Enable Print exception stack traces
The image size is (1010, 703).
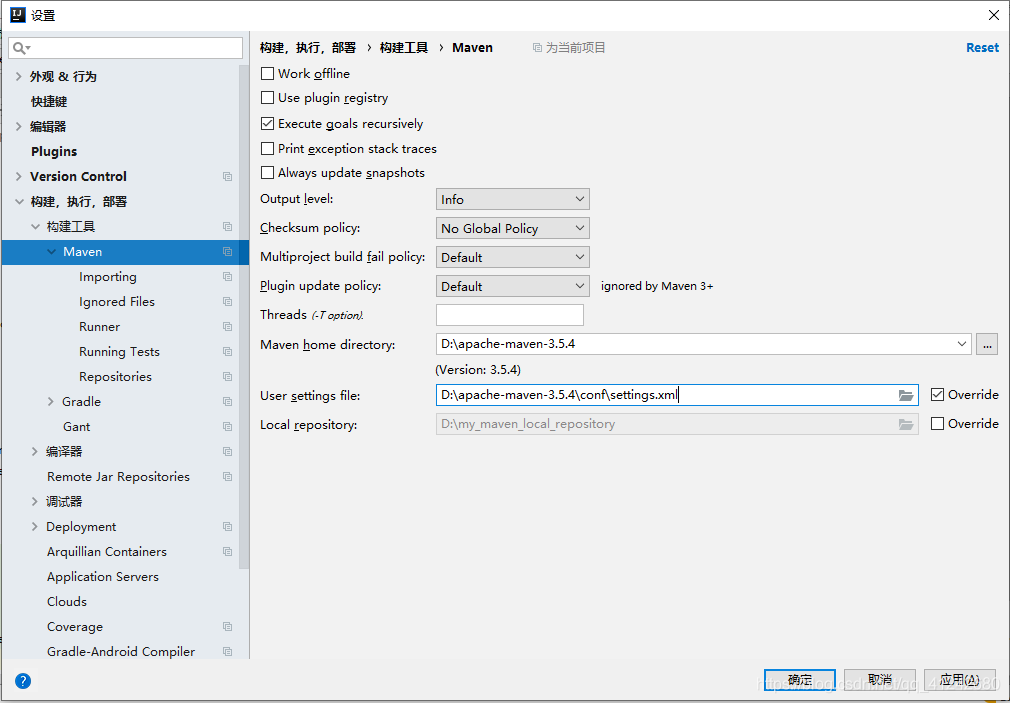267,149
